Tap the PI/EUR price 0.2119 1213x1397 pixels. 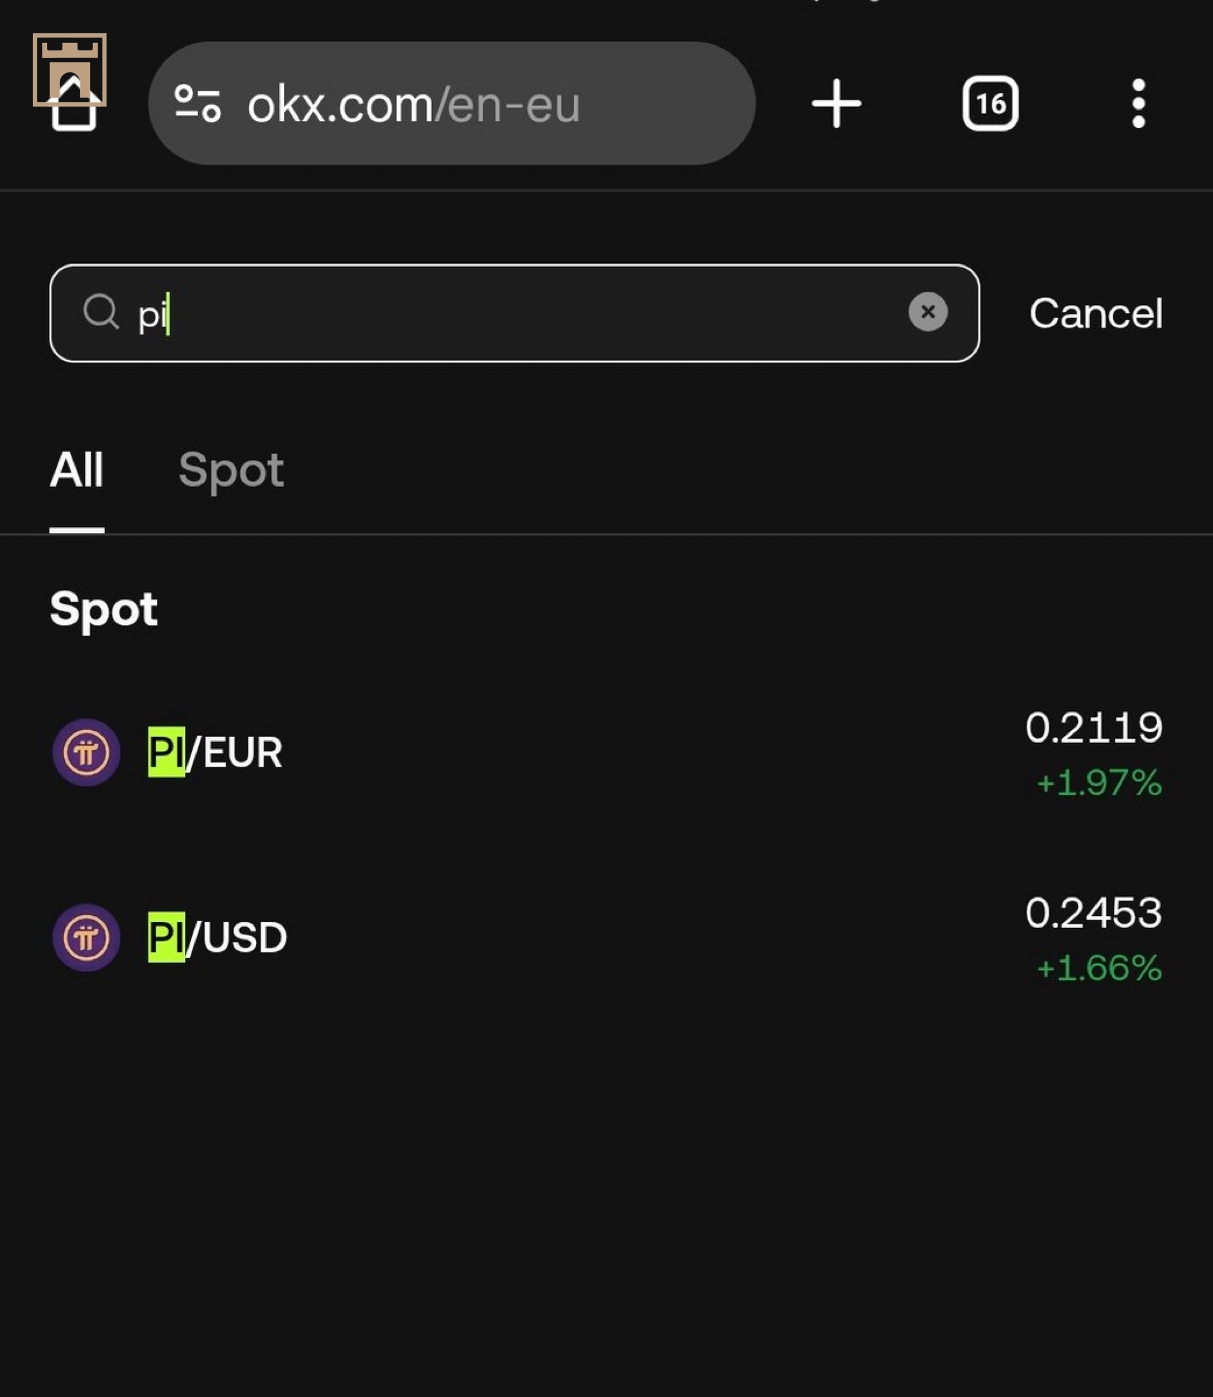tap(1094, 727)
